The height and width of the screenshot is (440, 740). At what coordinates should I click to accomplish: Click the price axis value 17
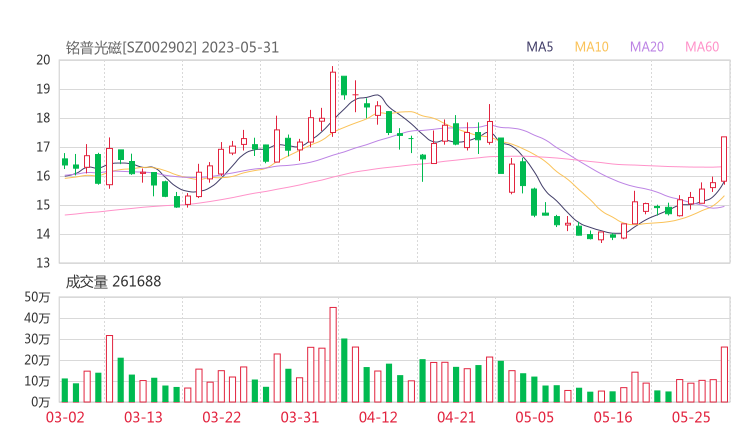pos(43,147)
